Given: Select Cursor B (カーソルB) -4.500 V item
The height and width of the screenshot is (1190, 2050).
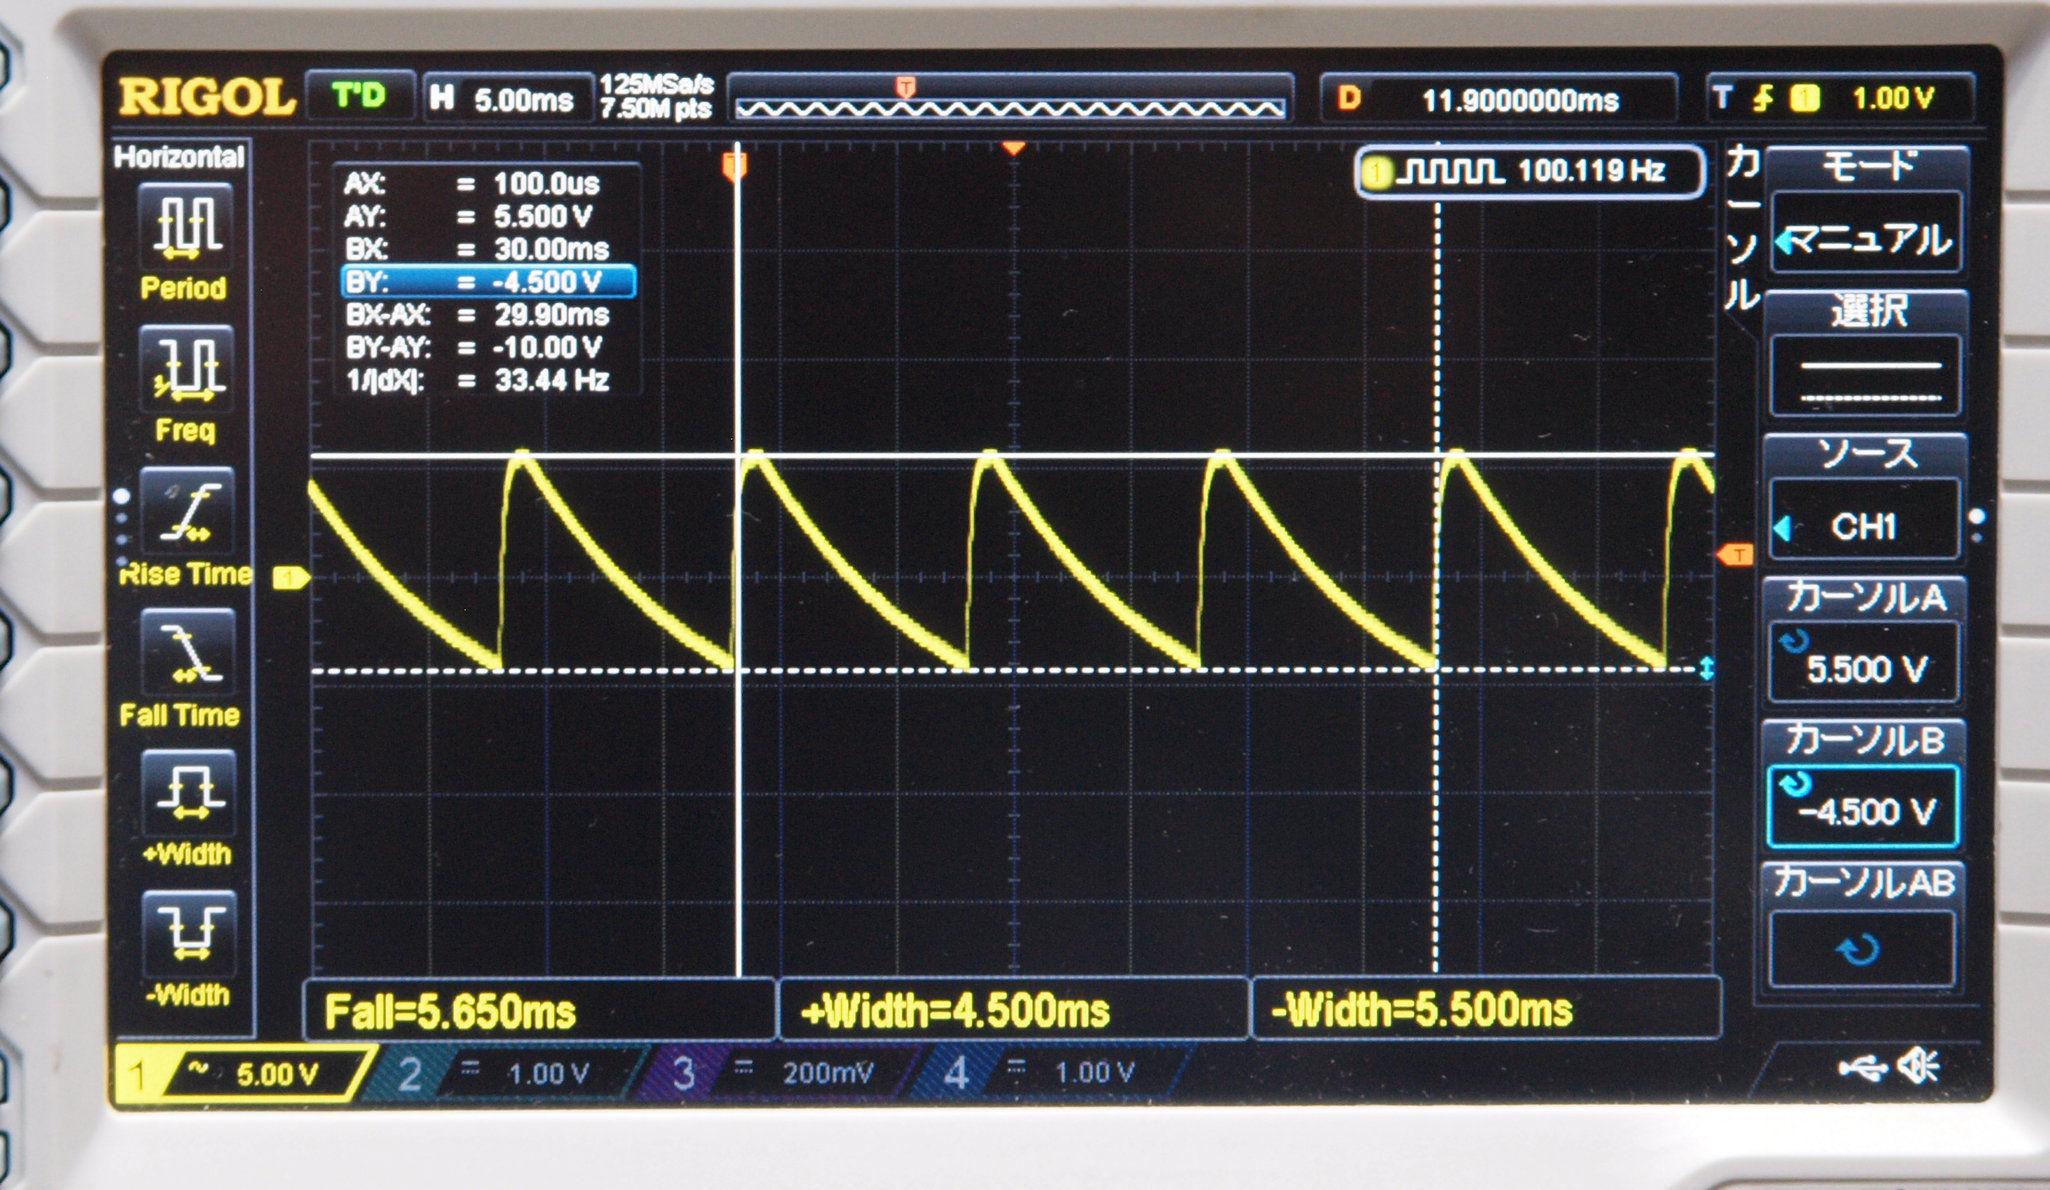Looking at the screenshot, I should point(1863,808).
